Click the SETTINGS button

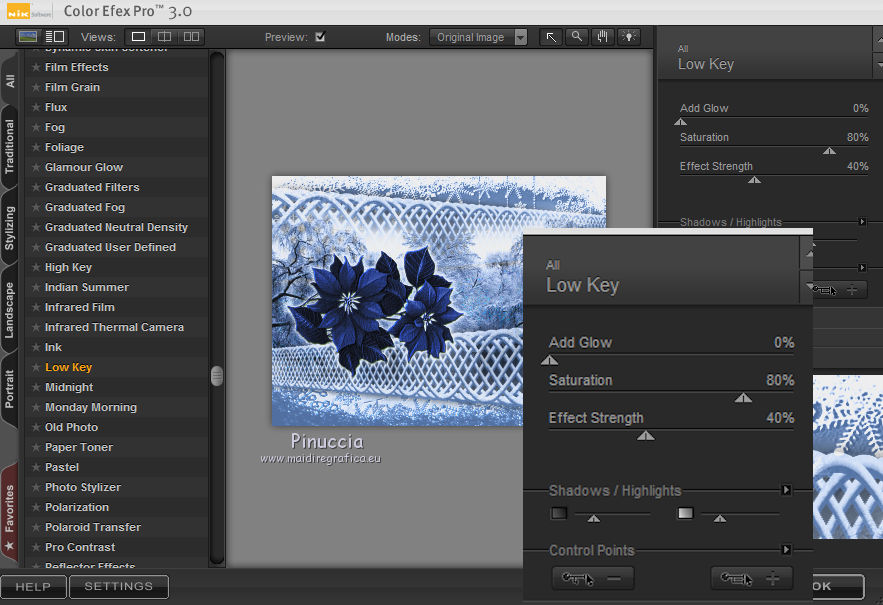click(119, 586)
